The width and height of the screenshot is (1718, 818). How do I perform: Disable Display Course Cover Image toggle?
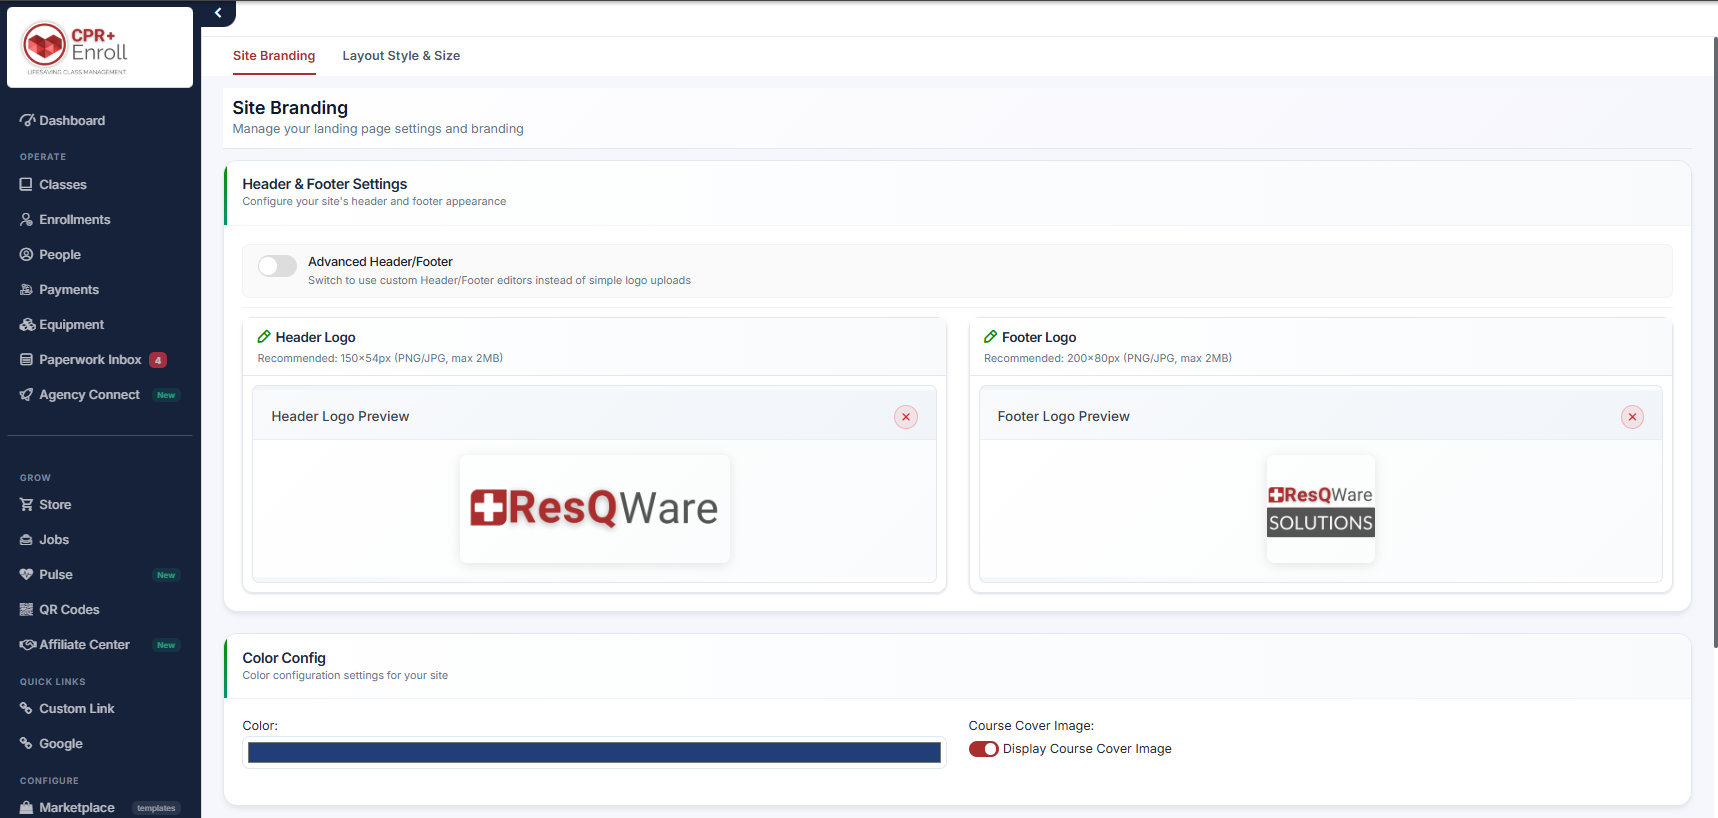coord(984,749)
